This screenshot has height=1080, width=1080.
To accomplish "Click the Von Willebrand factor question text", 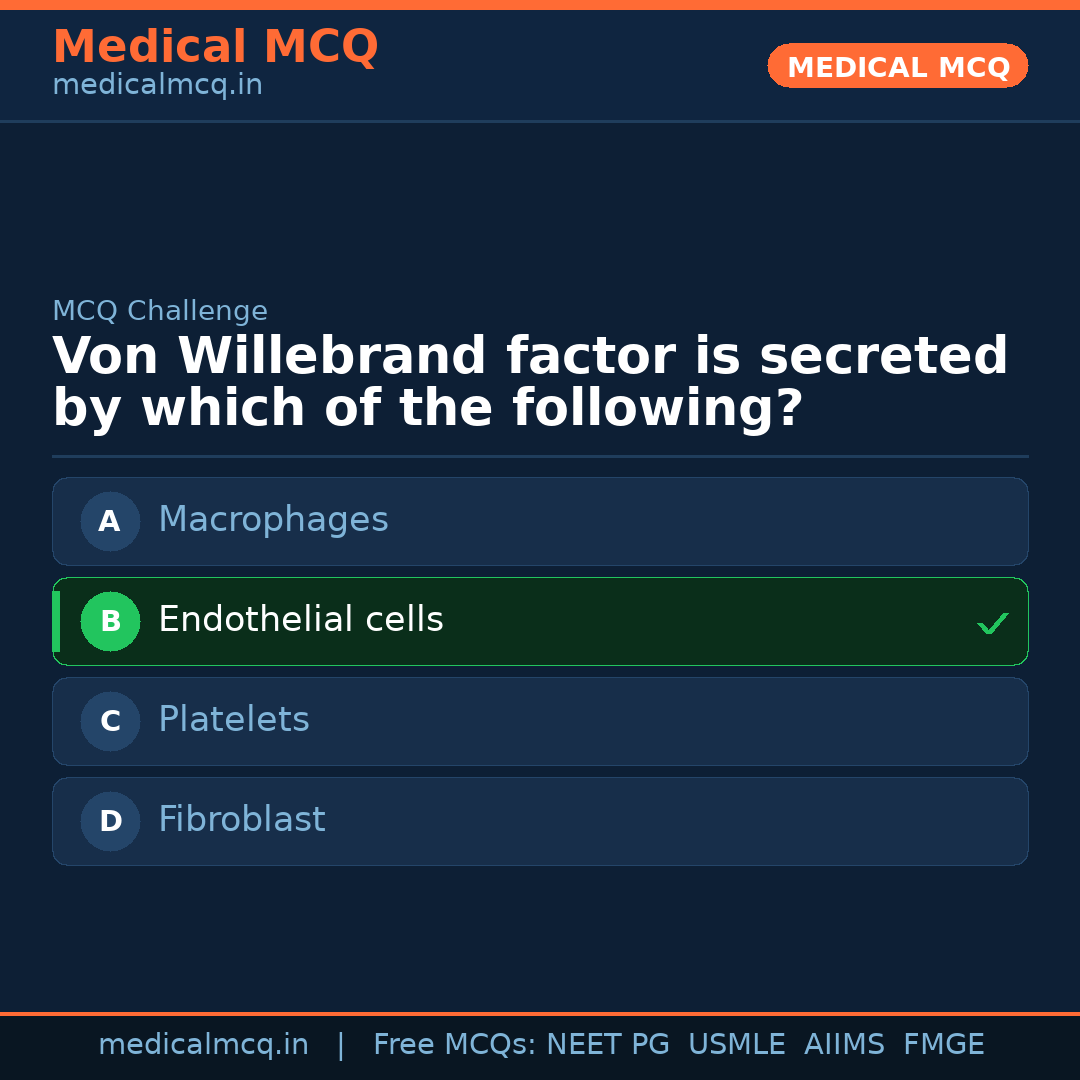I will click(x=530, y=382).
